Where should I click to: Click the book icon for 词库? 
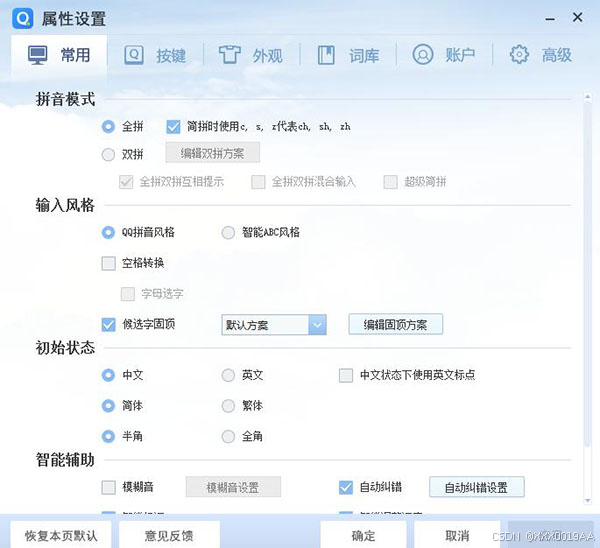pos(326,55)
